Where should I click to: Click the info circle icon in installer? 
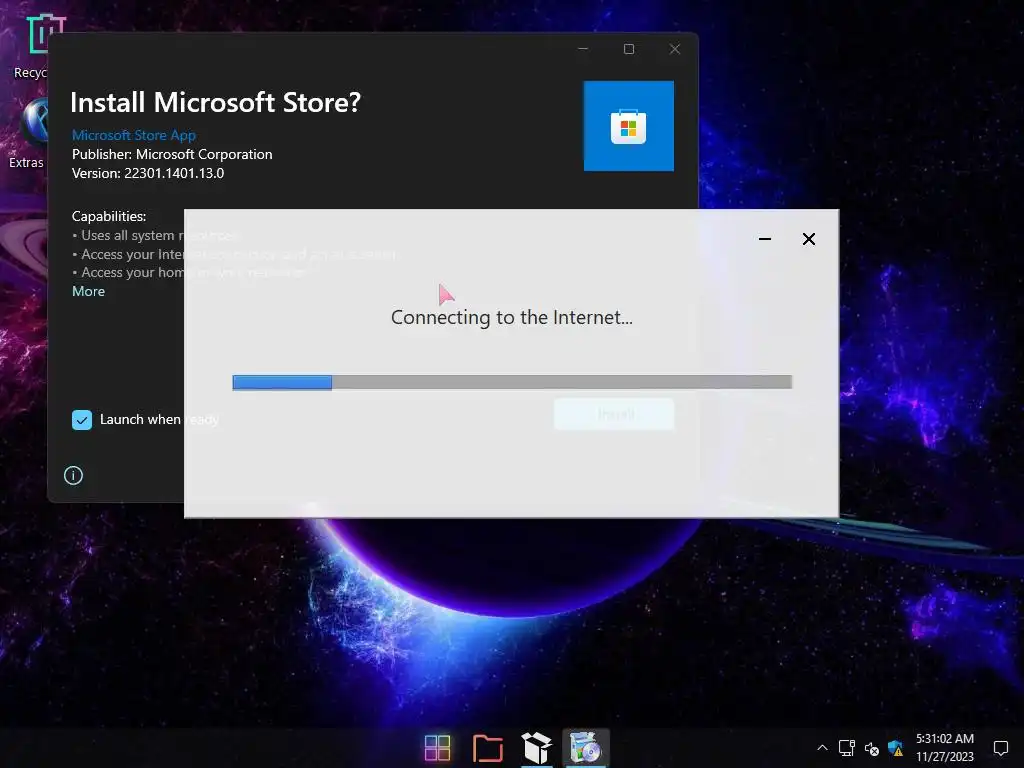pos(73,475)
